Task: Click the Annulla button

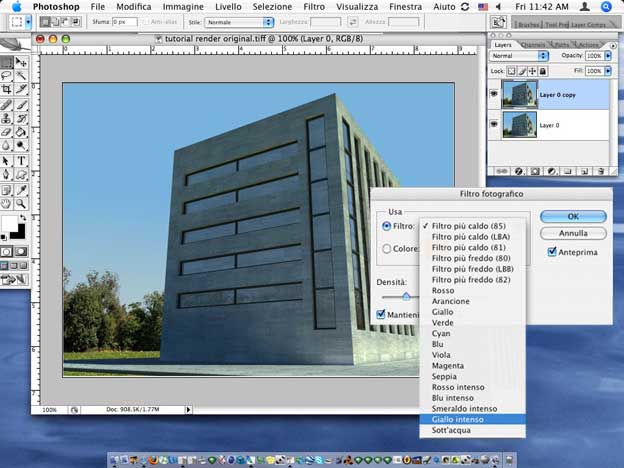Action: (x=573, y=233)
